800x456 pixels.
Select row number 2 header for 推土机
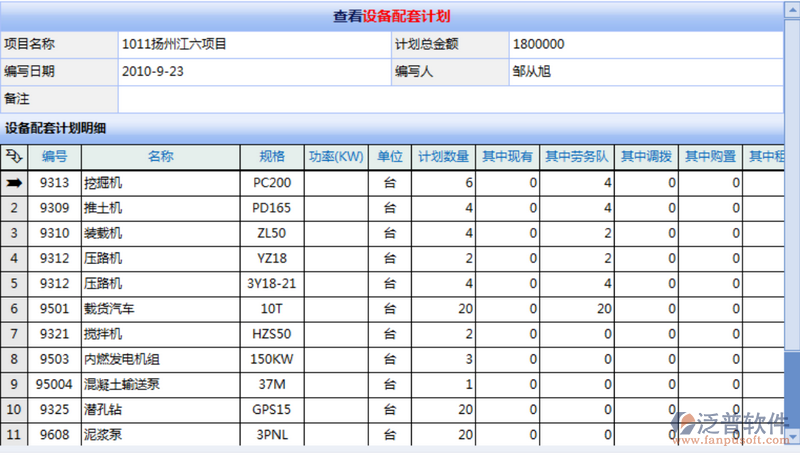(x=15, y=208)
